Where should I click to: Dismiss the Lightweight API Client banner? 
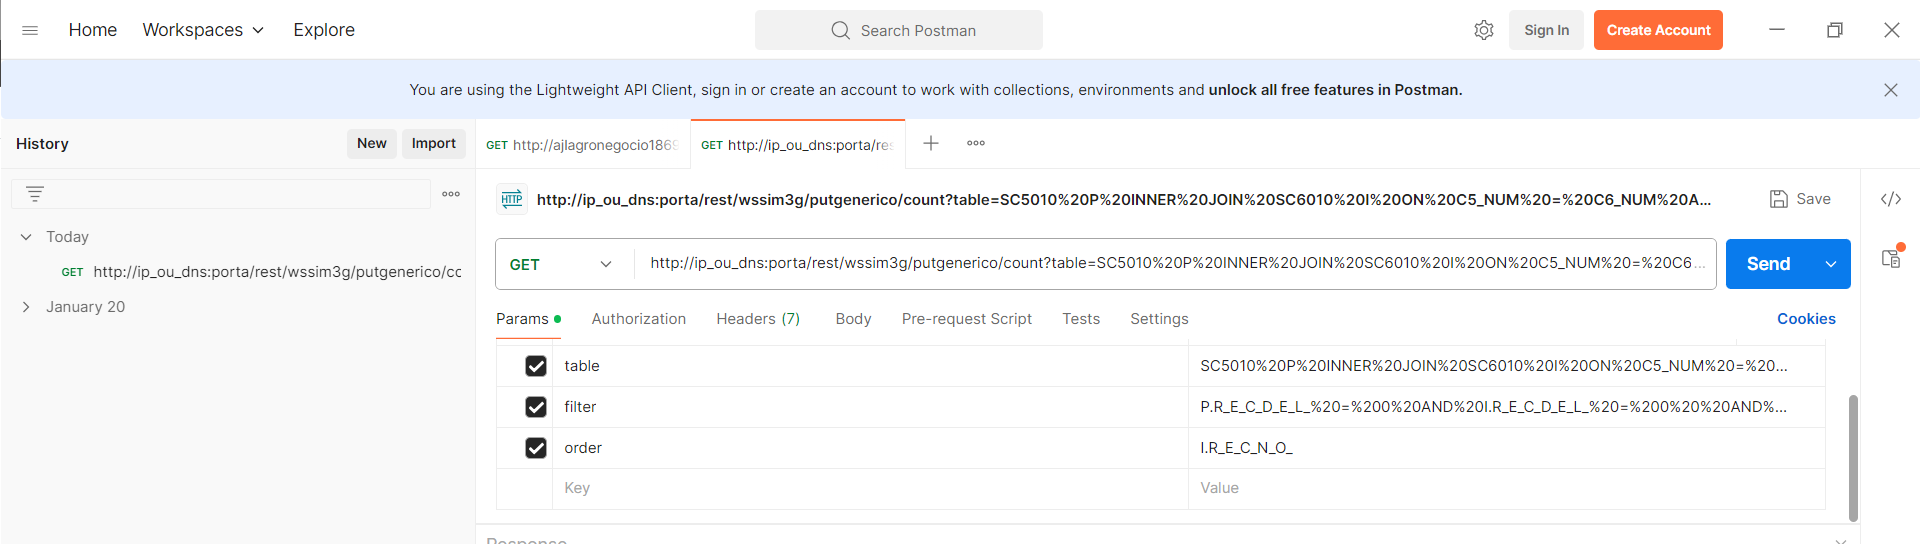[1891, 90]
